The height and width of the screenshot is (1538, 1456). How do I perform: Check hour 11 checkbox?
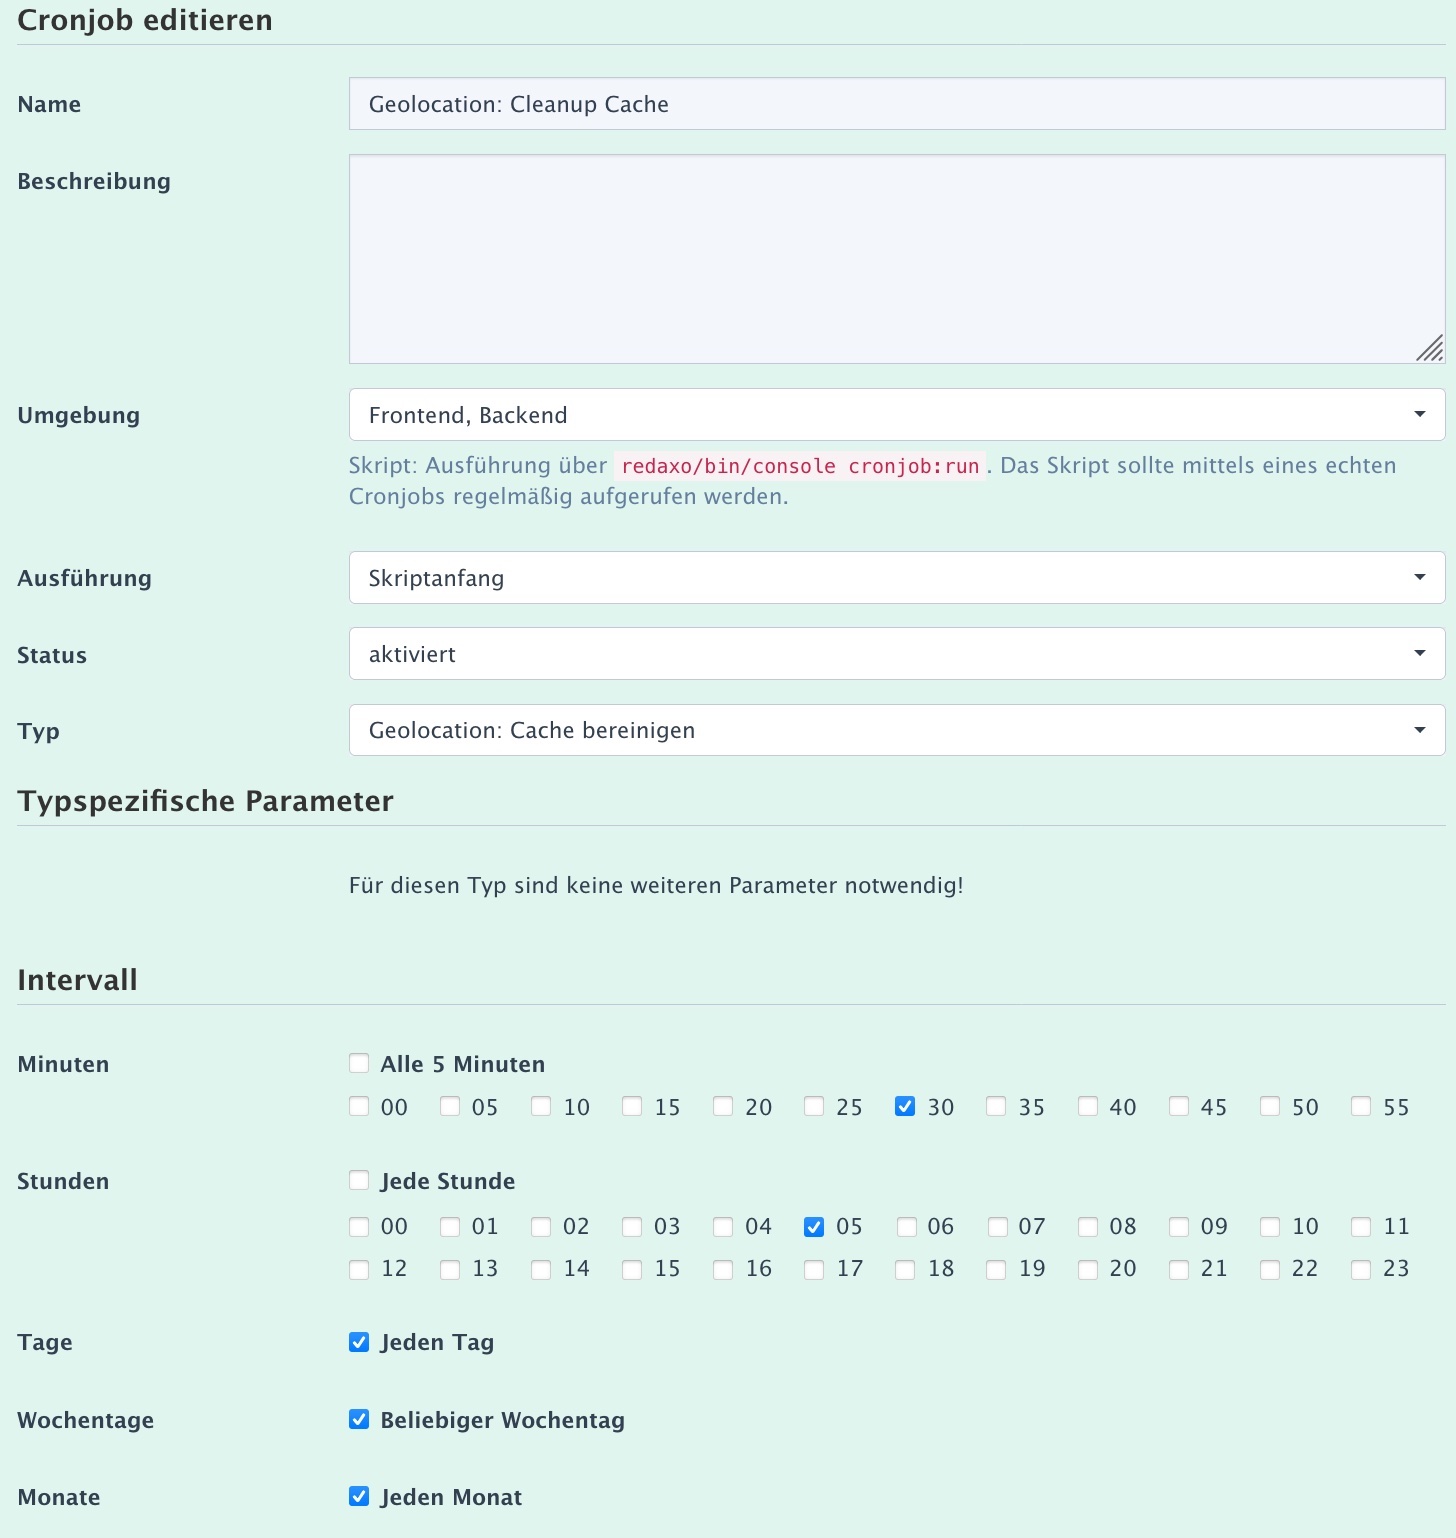pyautogui.click(x=1361, y=1226)
